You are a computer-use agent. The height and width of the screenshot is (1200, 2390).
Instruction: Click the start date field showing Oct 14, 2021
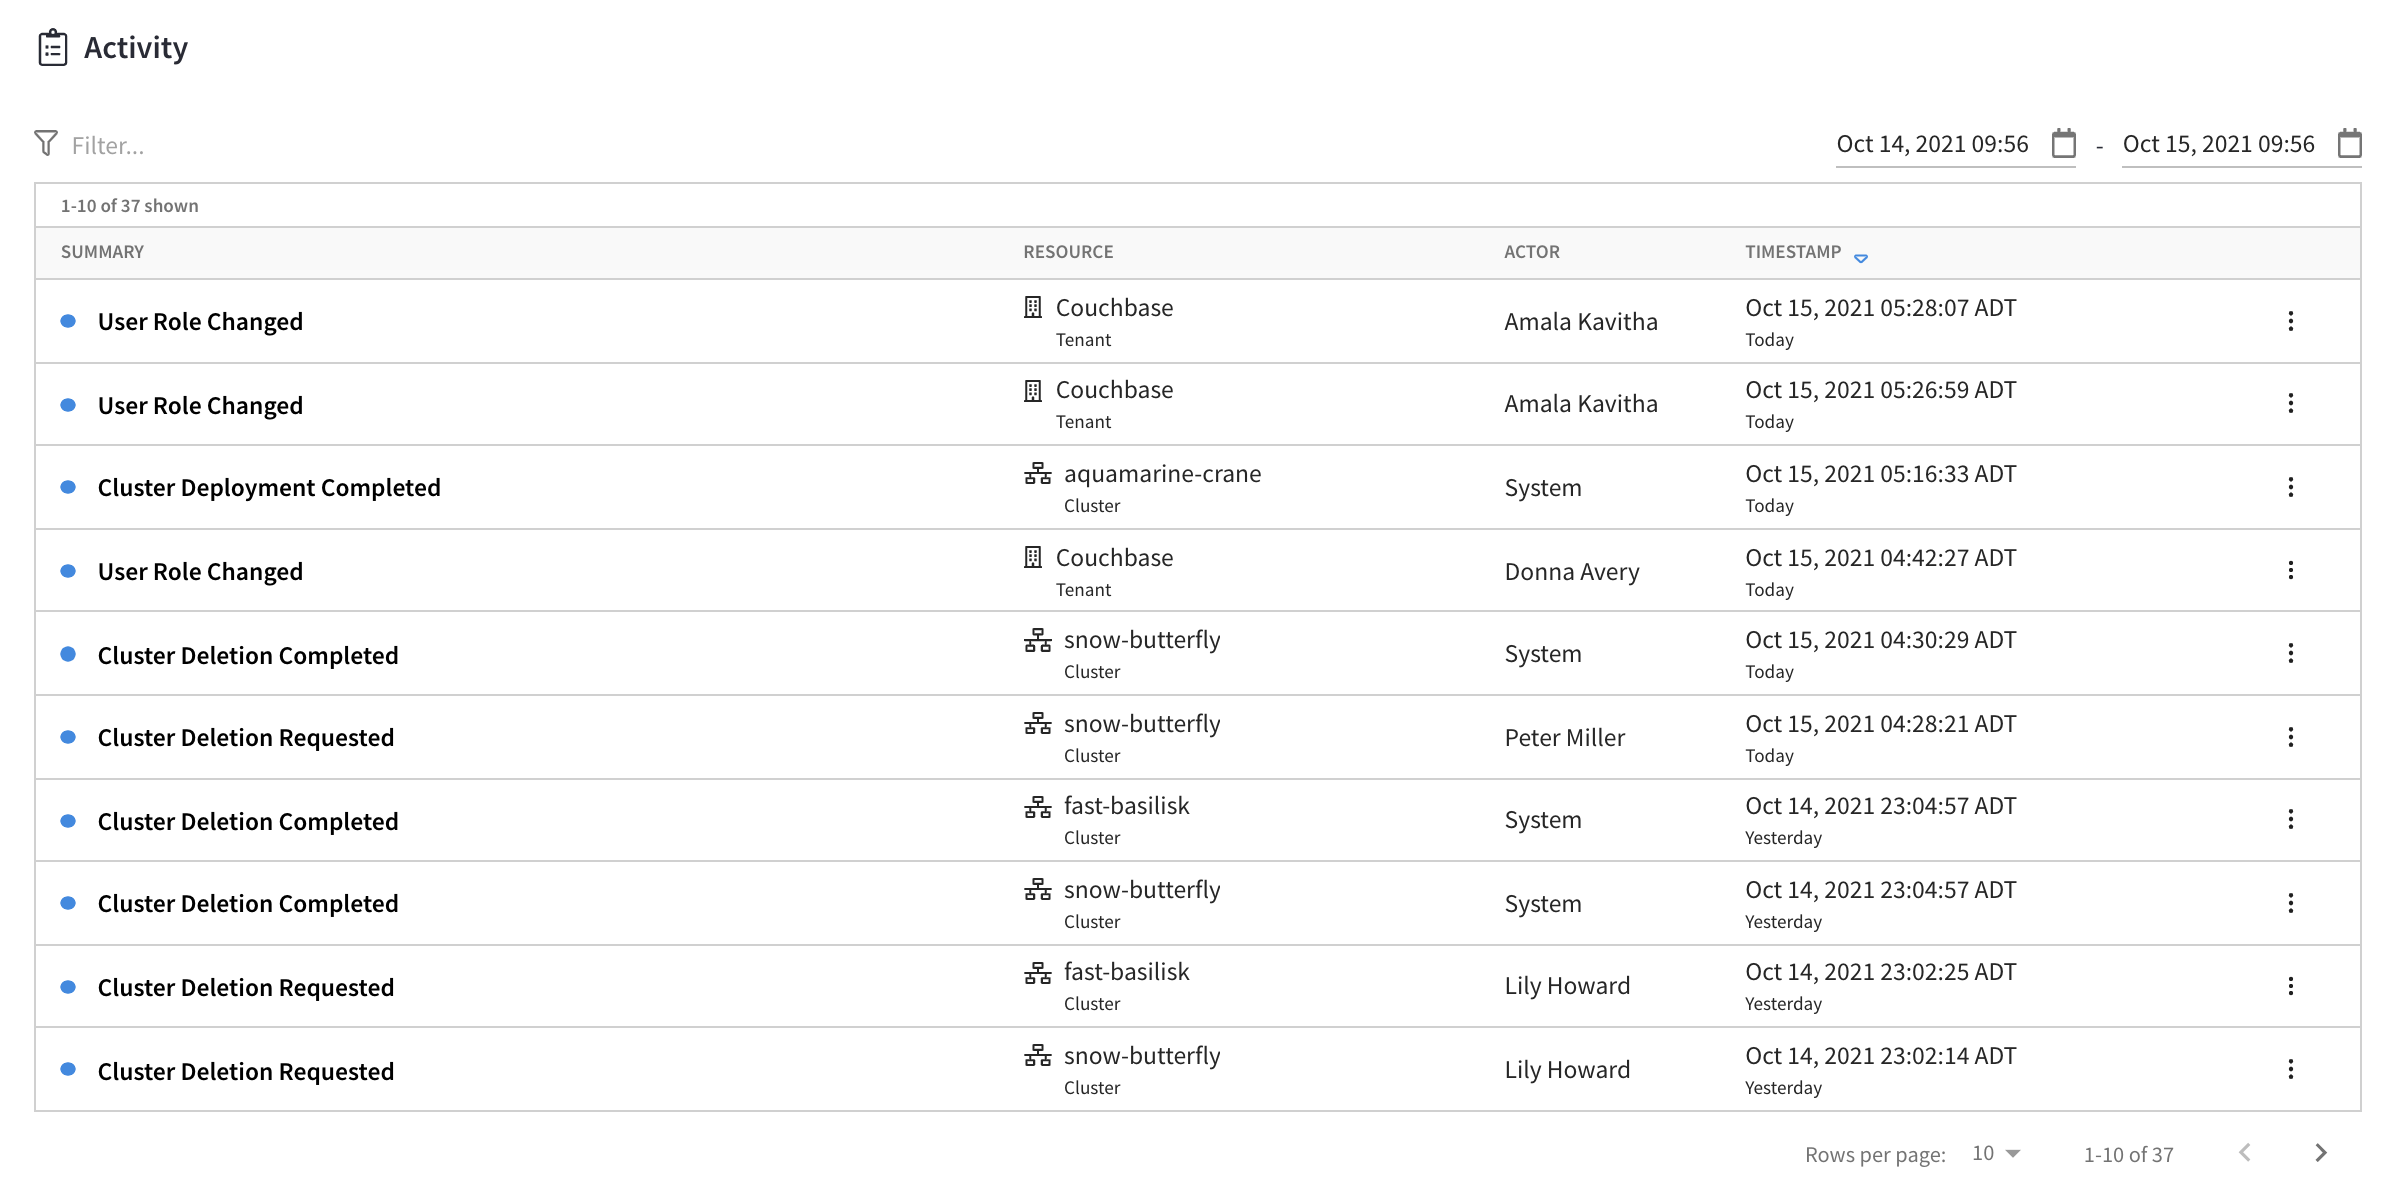tap(1930, 144)
